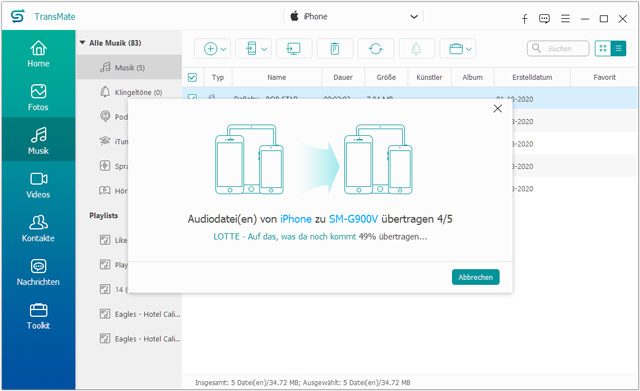This screenshot has height=391, width=640.
Task: Click the Apple logo icon beside iPhone
Action: (x=294, y=16)
